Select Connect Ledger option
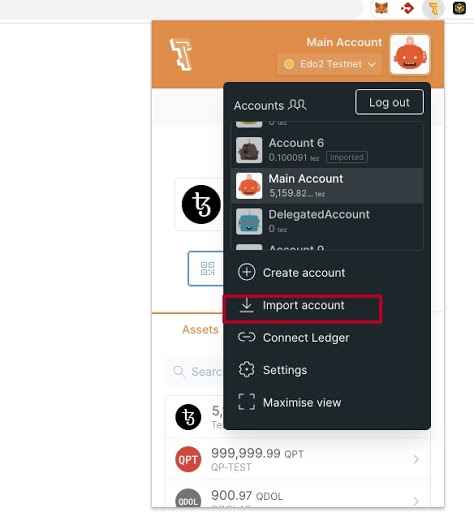This screenshot has height=512, width=474. (294, 338)
